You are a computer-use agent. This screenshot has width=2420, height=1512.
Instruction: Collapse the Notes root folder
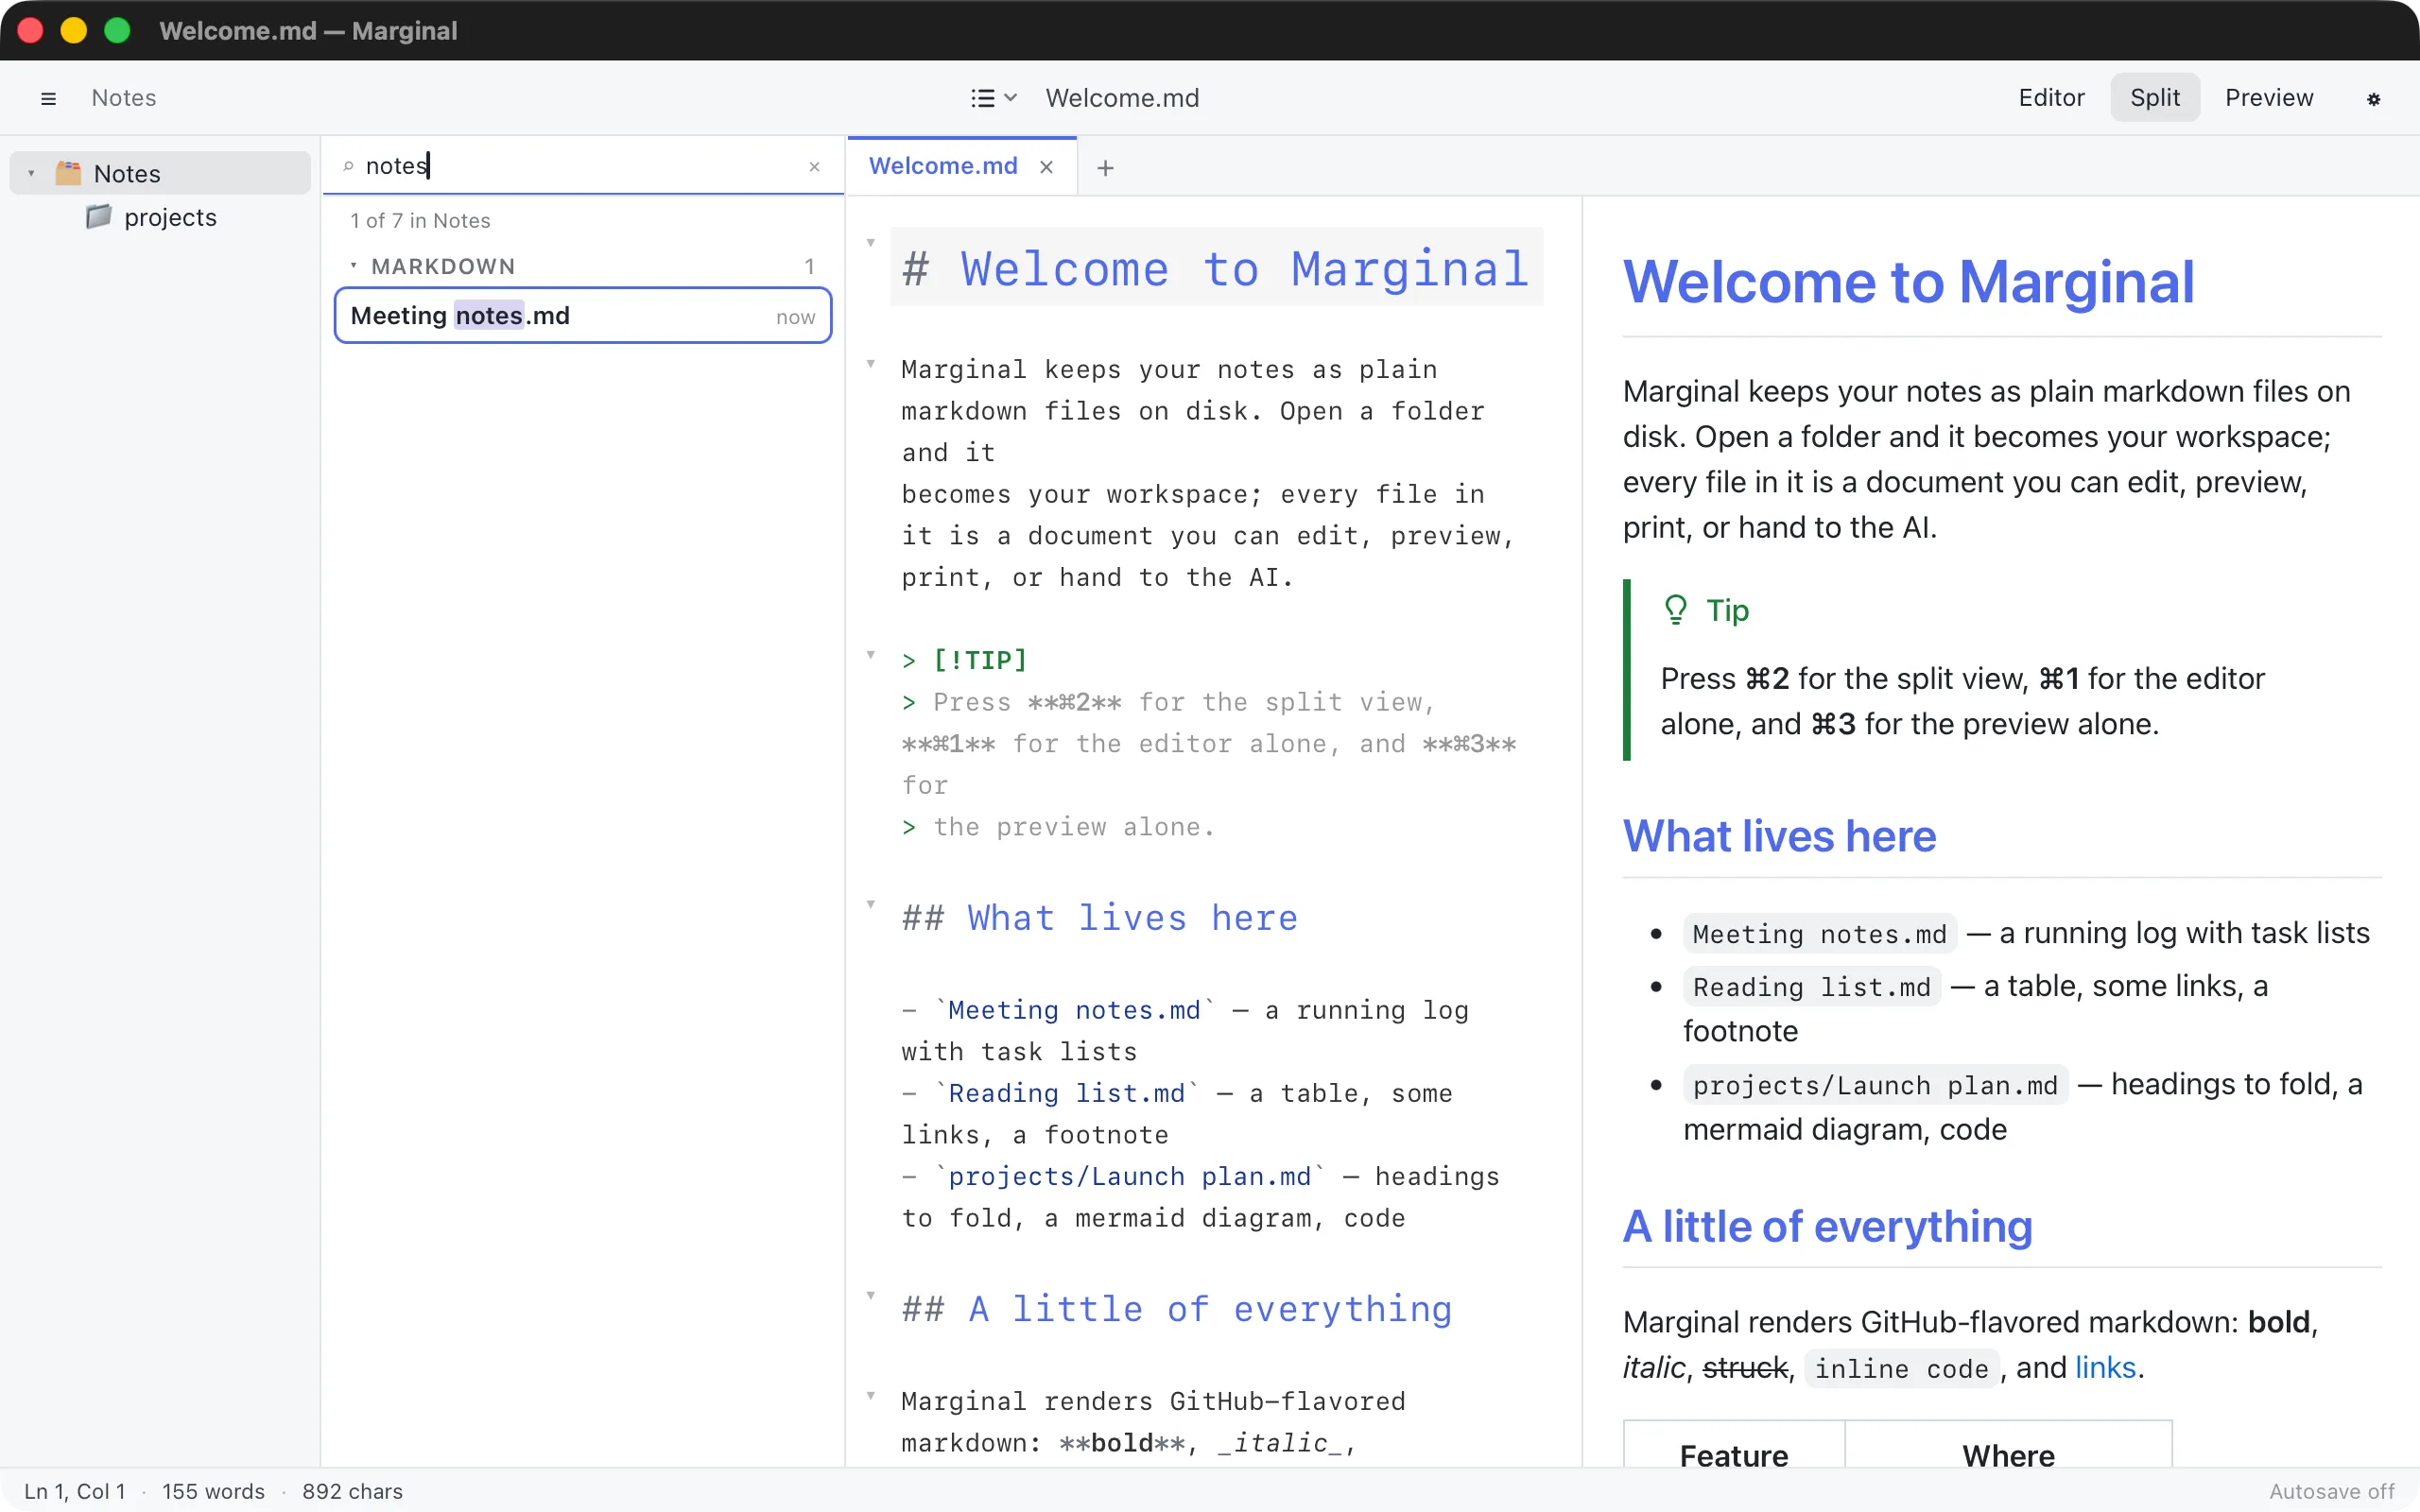[x=31, y=174]
